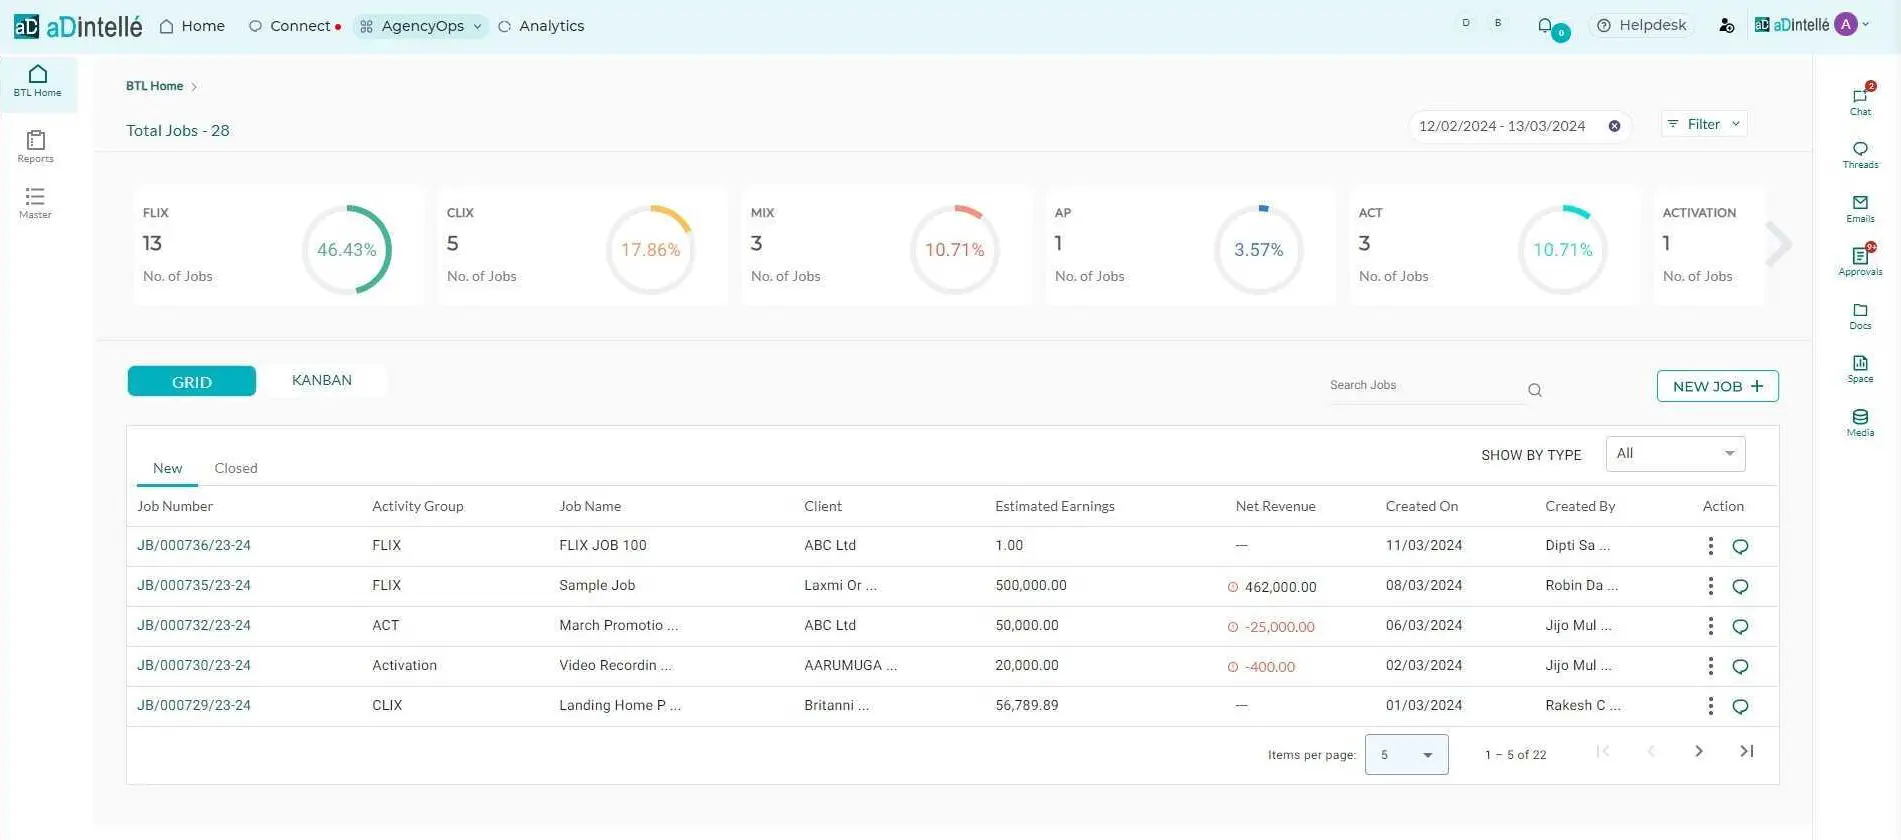Go to Home in top navigation
The image size is (1901, 840).
click(x=192, y=26)
